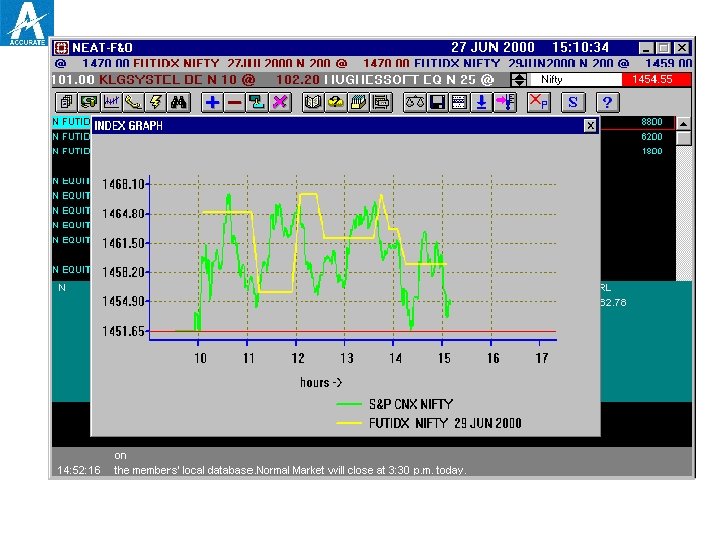Image resolution: width=720 pixels, height=540 pixels.
Task: Close the INDEX GRAPH window
Action: pos(590,125)
